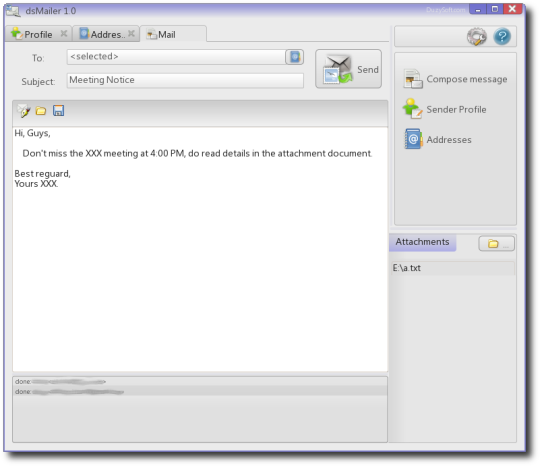Select attachment E:\a.txt in the list
This screenshot has height=466, width=540.
tap(453, 268)
